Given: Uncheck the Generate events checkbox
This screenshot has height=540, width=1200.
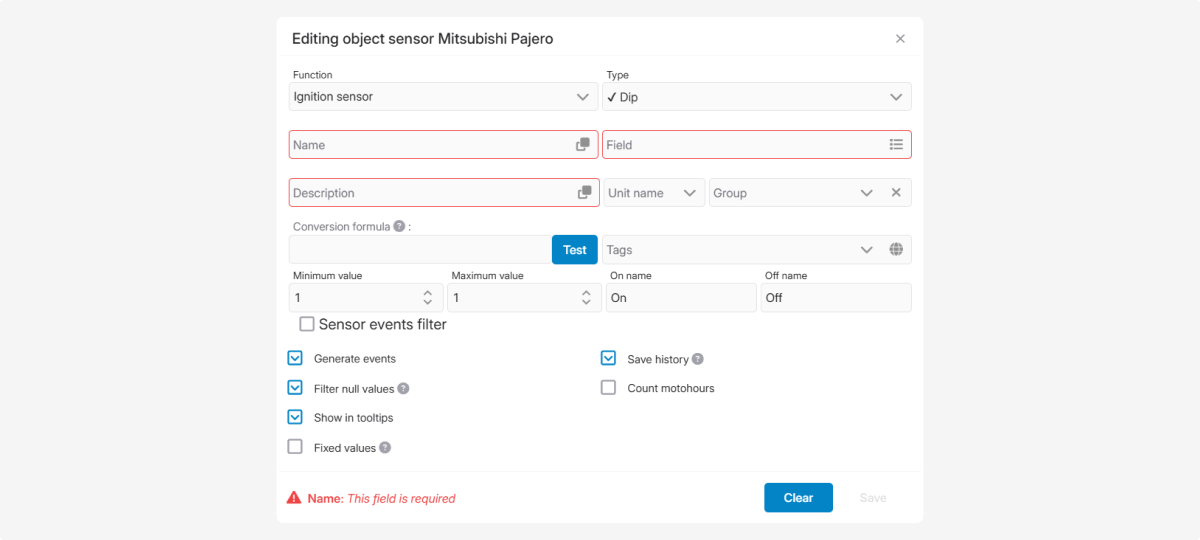Looking at the screenshot, I should click(295, 359).
